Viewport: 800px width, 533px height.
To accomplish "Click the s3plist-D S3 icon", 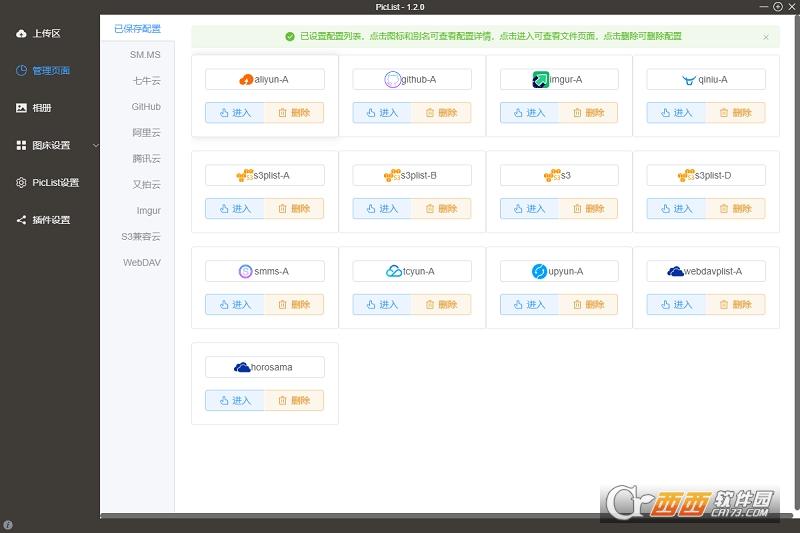I will 686,175.
